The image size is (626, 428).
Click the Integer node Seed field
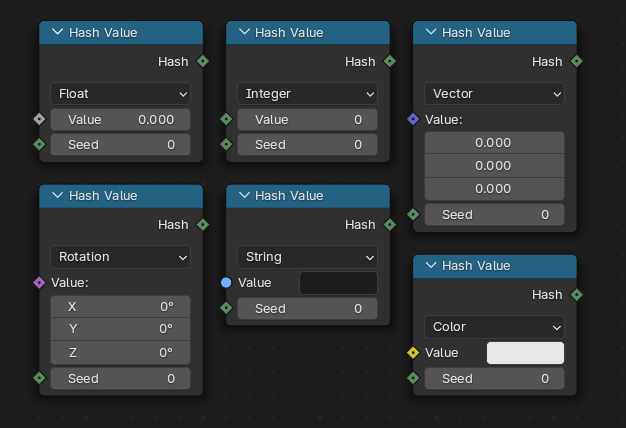tap(307, 145)
